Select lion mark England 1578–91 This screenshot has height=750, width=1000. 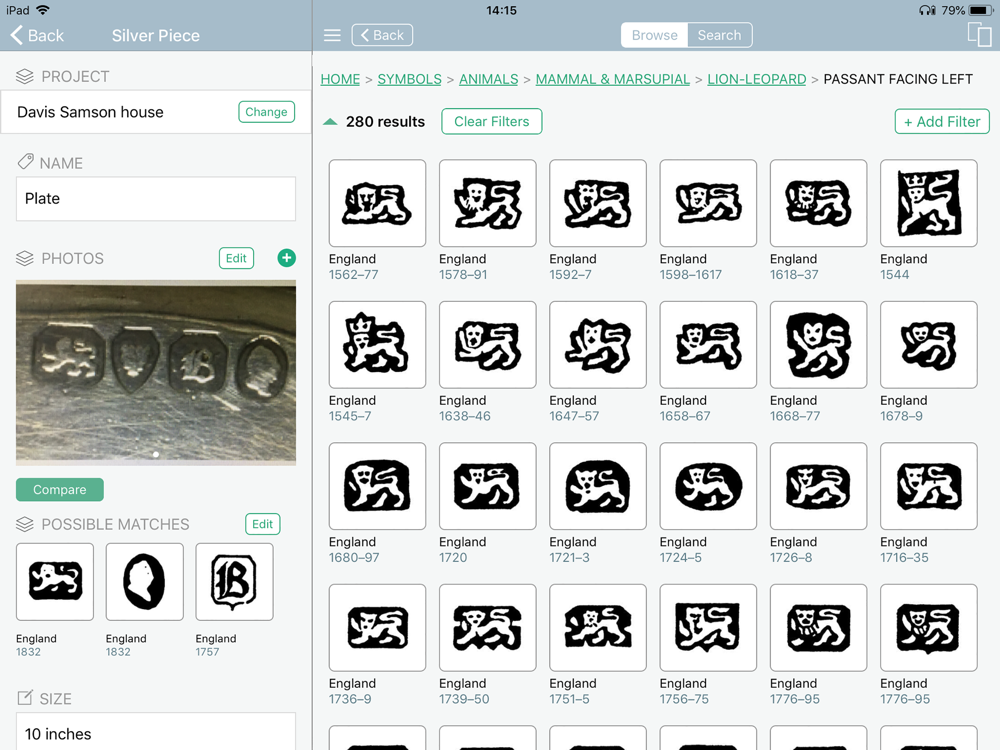487,203
